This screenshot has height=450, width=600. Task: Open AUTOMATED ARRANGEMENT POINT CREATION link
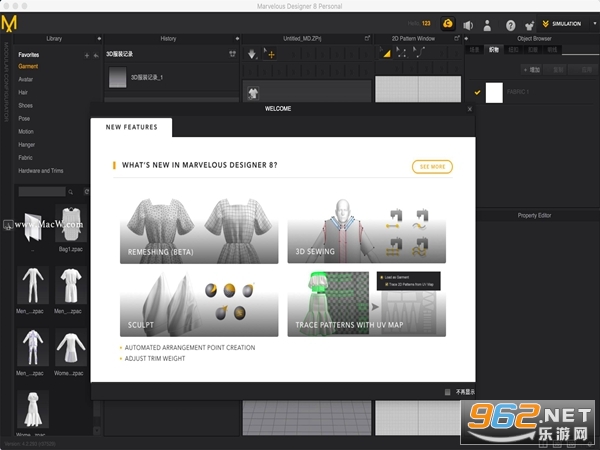click(190, 348)
